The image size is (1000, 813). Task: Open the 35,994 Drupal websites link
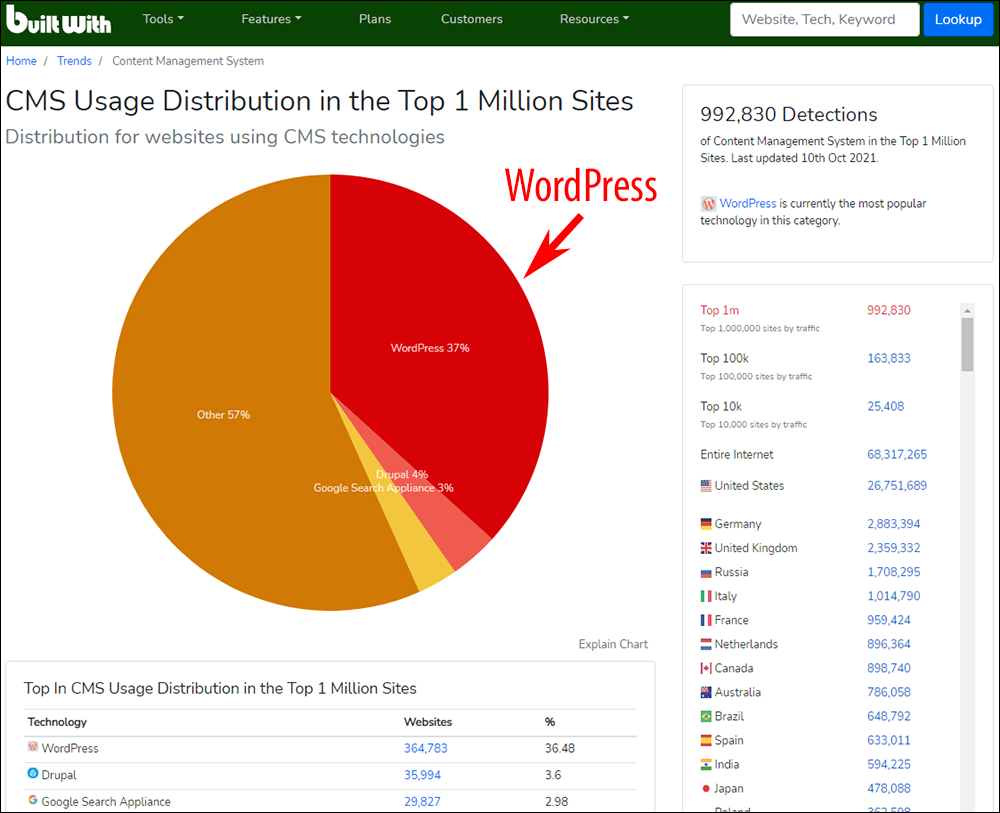click(422, 775)
